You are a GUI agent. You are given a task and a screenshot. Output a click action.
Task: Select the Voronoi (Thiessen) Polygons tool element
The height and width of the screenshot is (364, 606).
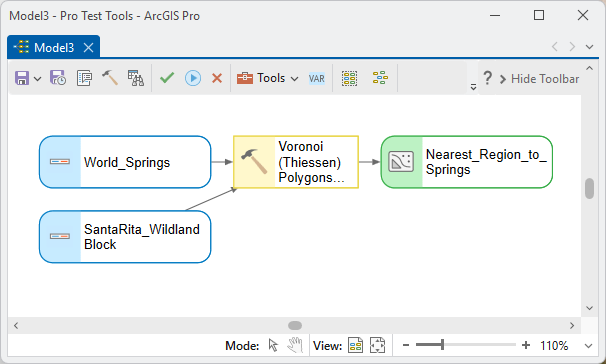click(296, 162)
